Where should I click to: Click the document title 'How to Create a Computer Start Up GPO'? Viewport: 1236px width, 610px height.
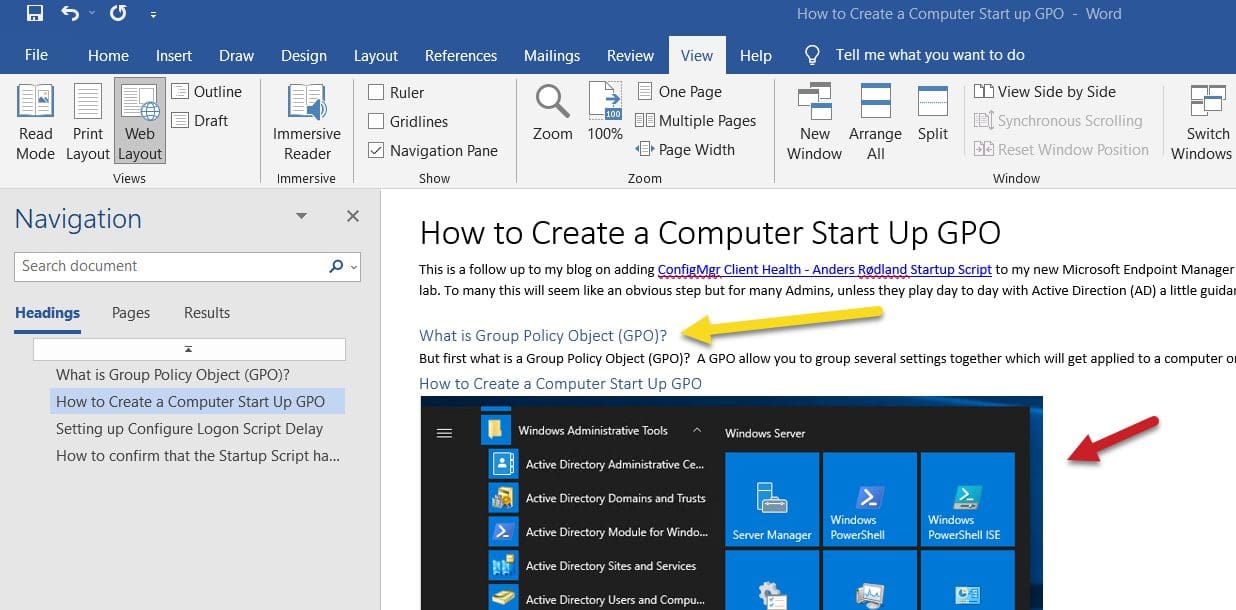click(x=710, y=233)
